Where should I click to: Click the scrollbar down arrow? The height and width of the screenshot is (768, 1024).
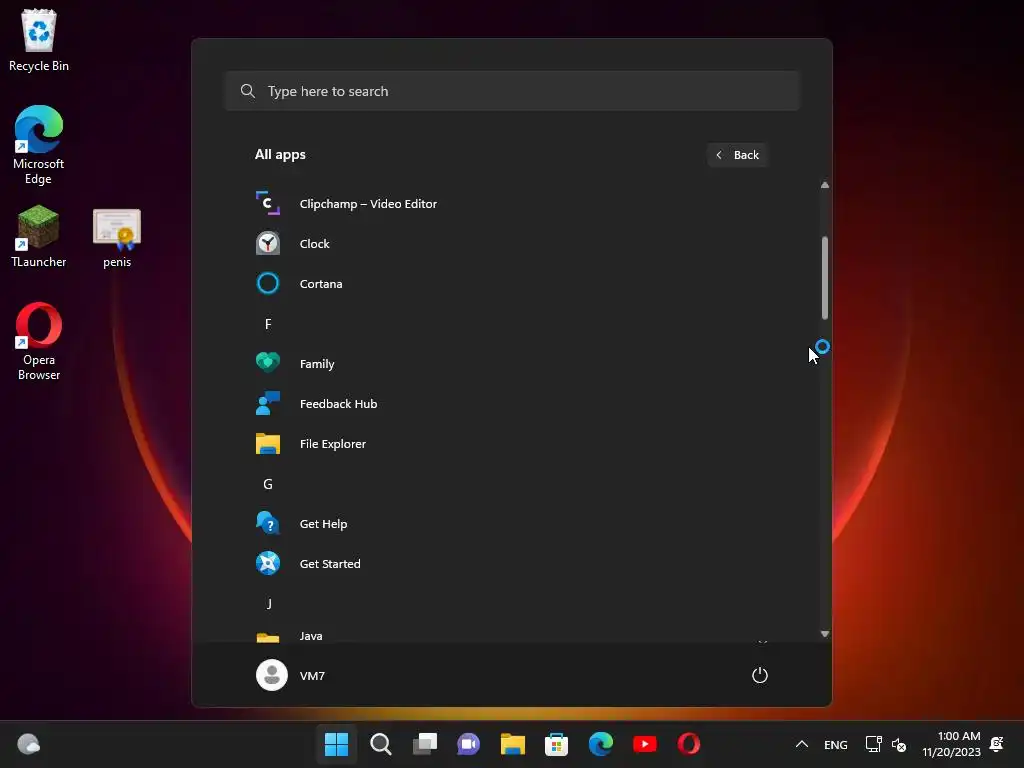825,633
